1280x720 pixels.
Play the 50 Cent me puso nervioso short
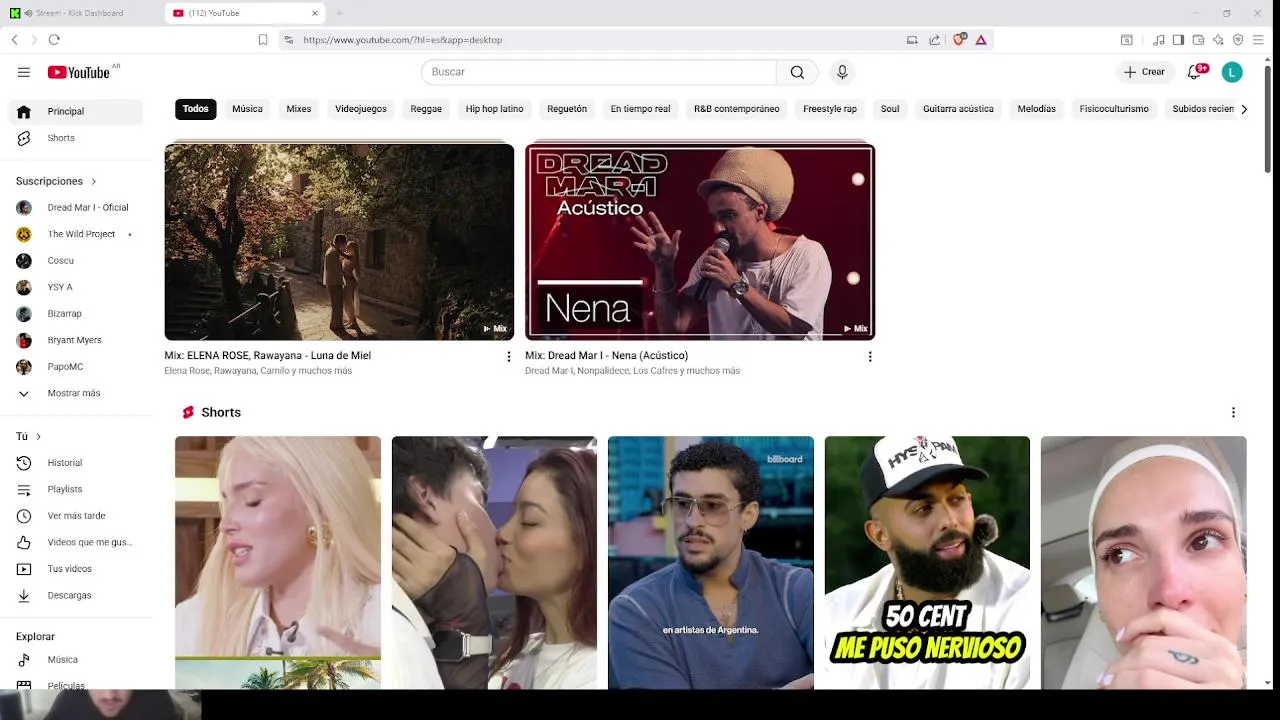coord(927,562)
